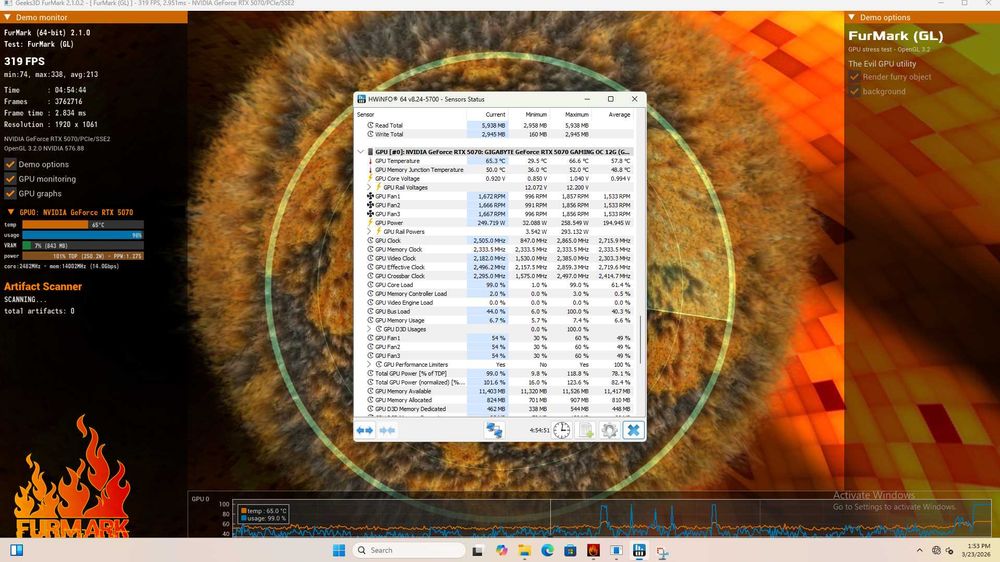The width and height of the screenshot is (1000, 562).
Task: Open Microsoft Edge from taskbar
Action: 547,550
